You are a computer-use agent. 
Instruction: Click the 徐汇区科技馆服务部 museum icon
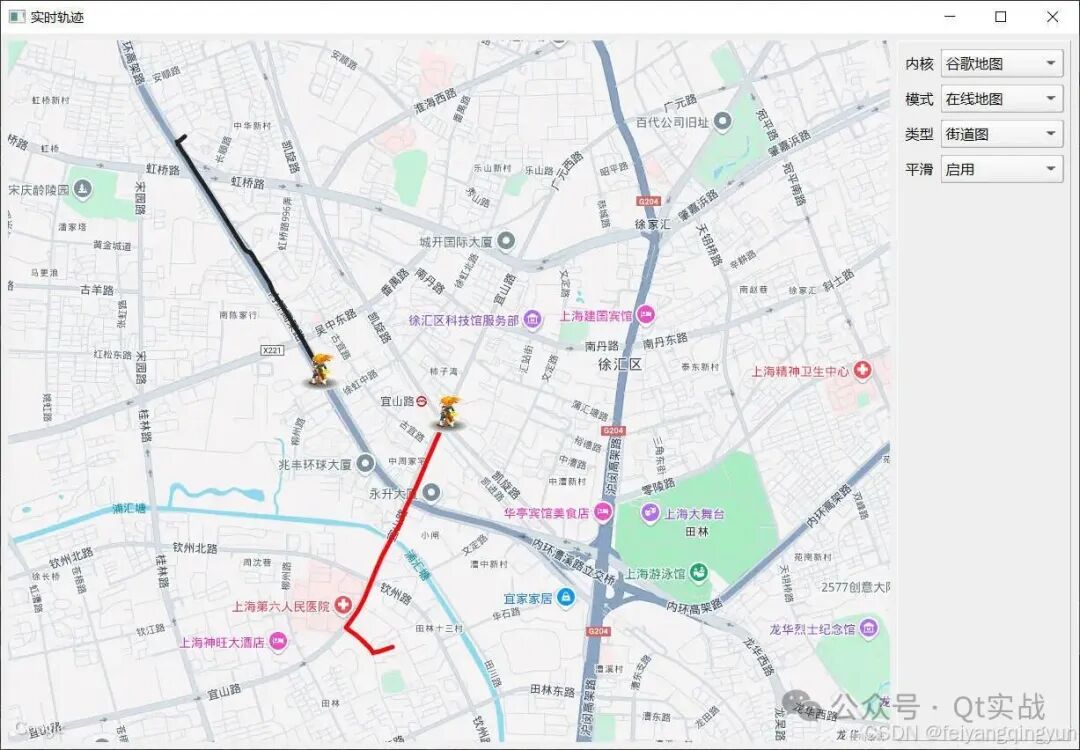(x=532, y=320)
